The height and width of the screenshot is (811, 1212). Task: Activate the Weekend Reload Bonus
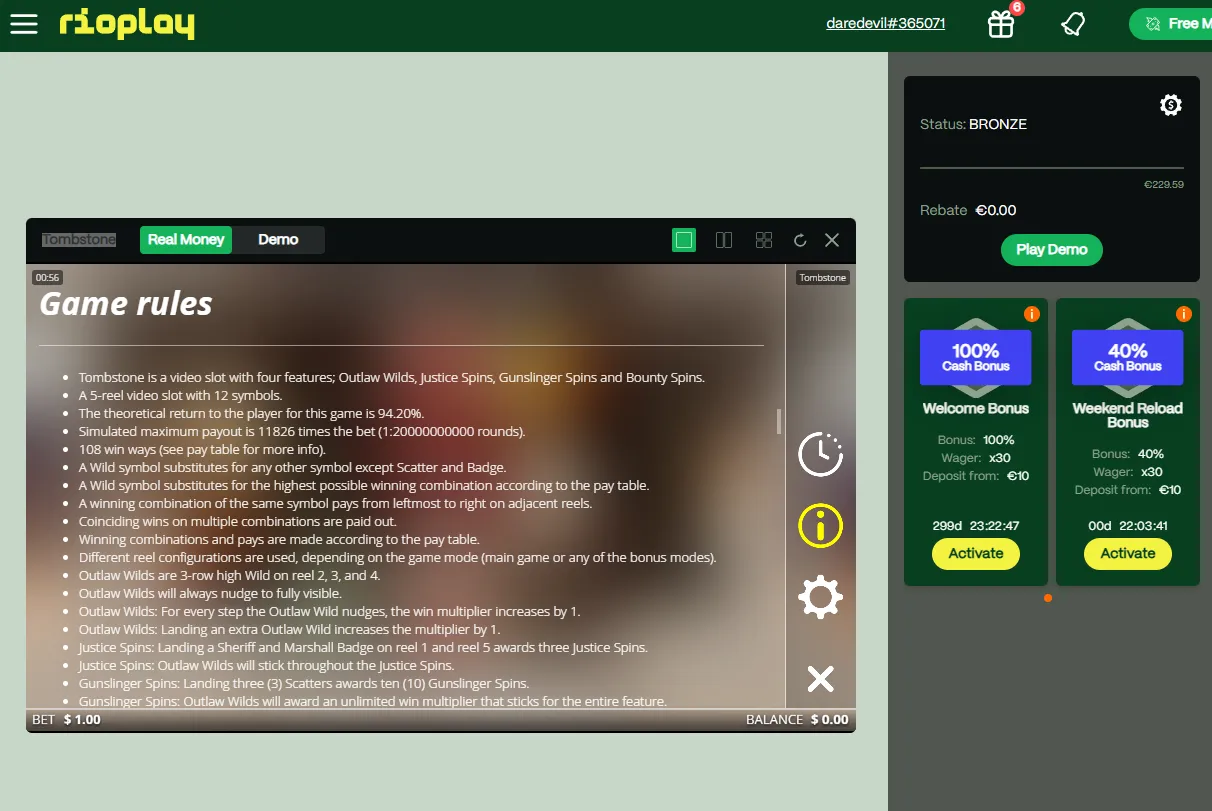point(1128,553)
